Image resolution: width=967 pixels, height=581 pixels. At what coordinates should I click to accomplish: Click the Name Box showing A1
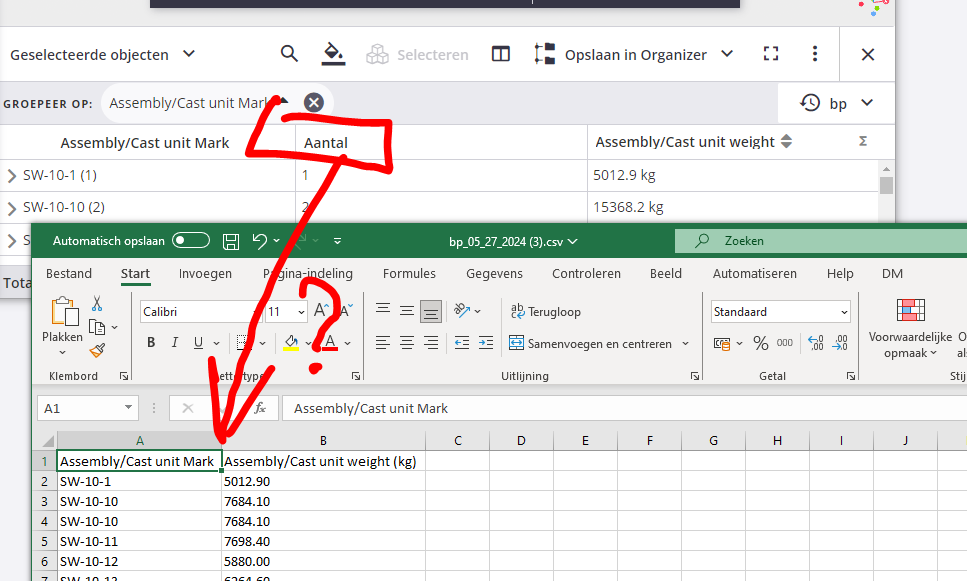click(x=88, y=408)
